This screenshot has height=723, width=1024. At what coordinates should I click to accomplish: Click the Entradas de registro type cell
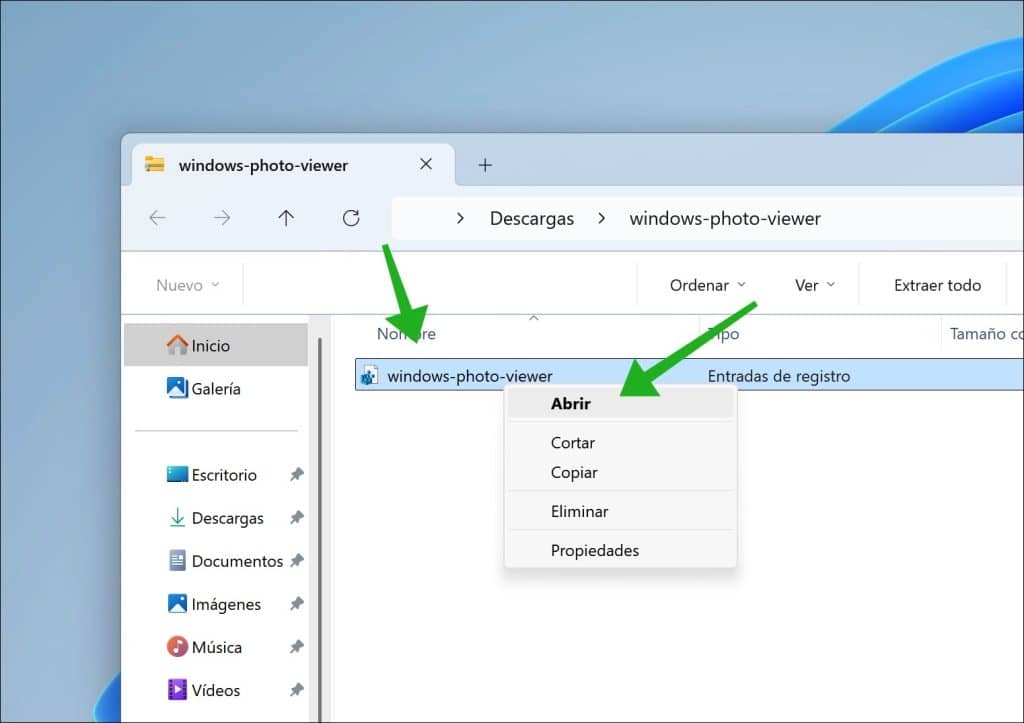click(x=778, y=376)
